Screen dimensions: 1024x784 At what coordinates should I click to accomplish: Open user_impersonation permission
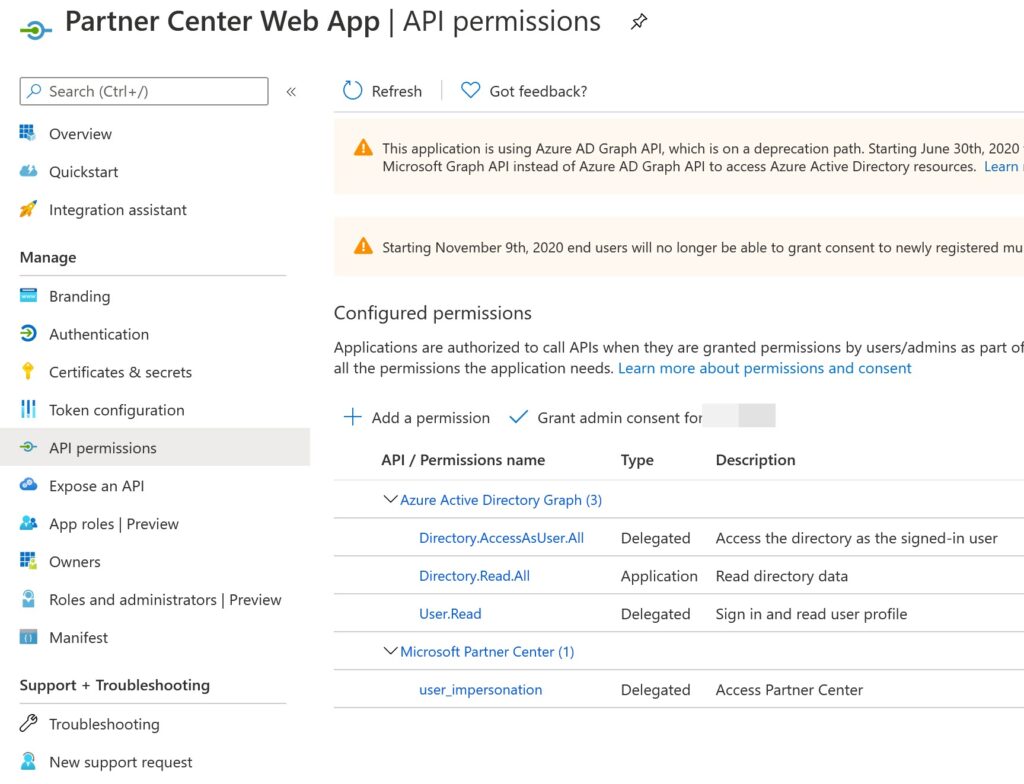pos(481,690)
